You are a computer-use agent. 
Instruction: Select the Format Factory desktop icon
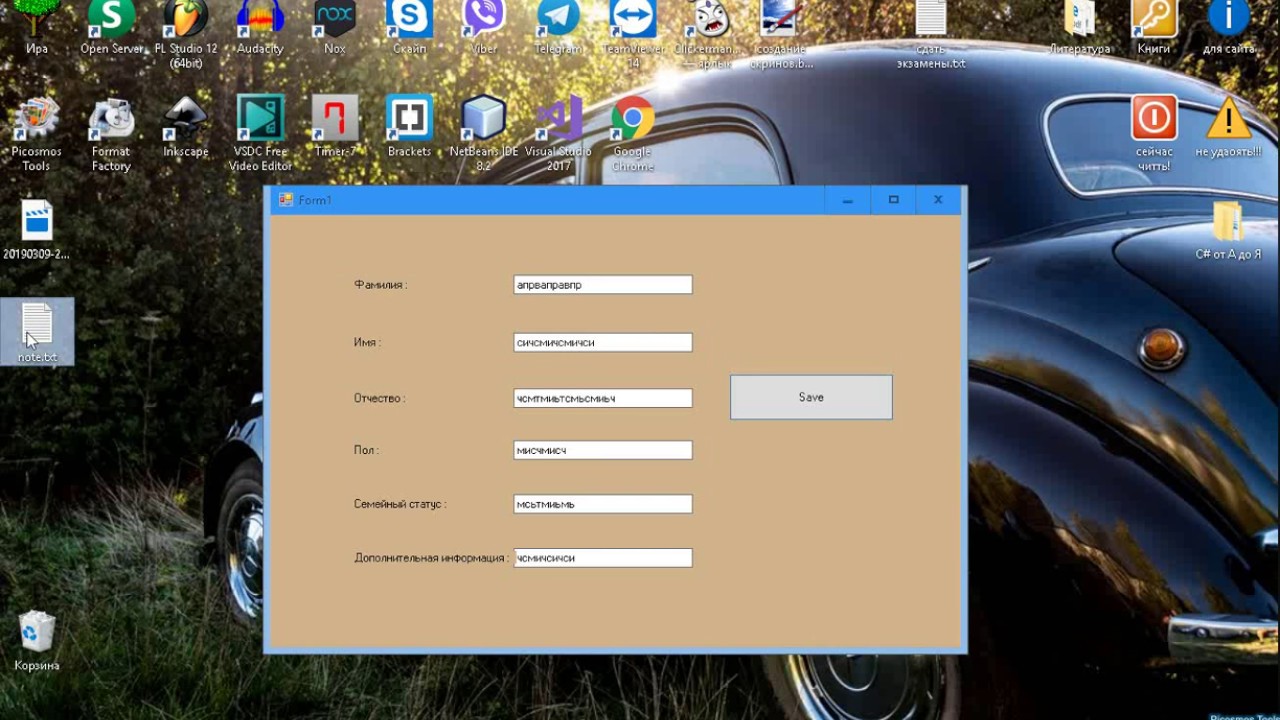[111, 134]
